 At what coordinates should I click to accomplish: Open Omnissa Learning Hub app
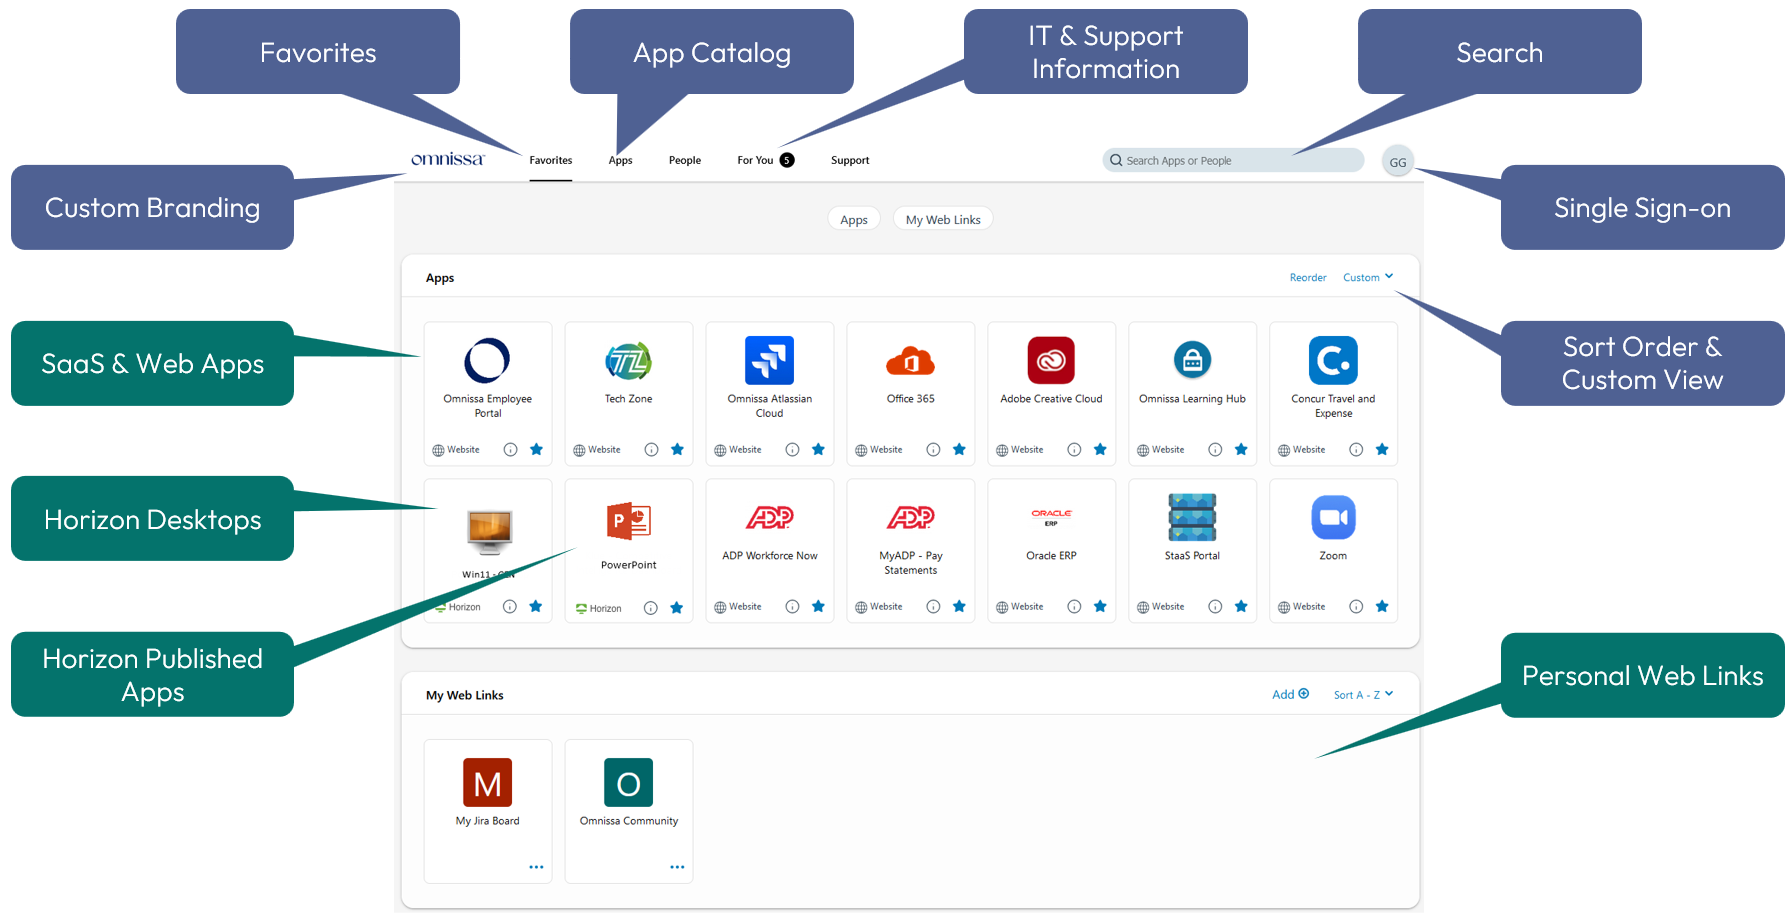tap(1192, 361)
